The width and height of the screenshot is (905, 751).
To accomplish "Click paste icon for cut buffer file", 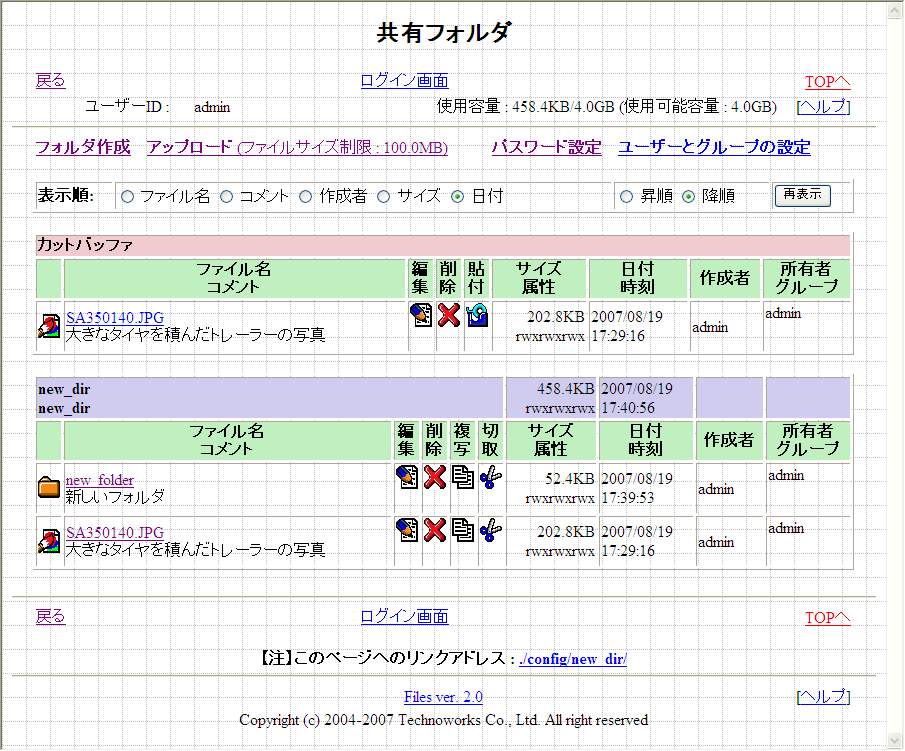I will [477, 316].
